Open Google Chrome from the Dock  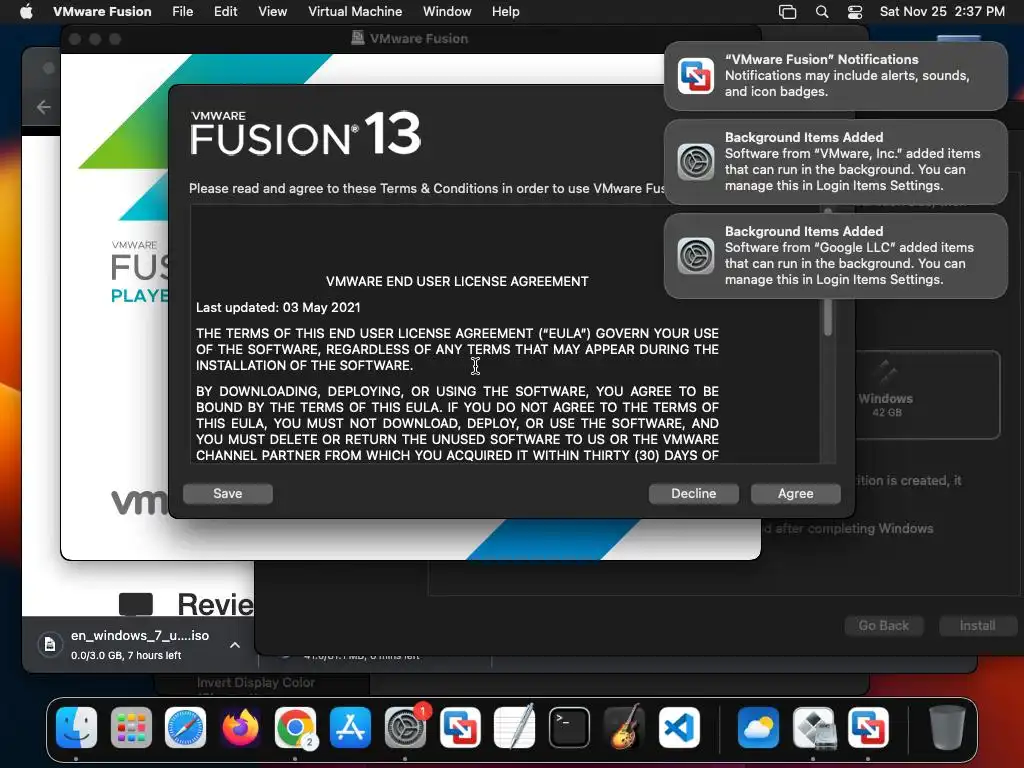click(x=295, y=727)
